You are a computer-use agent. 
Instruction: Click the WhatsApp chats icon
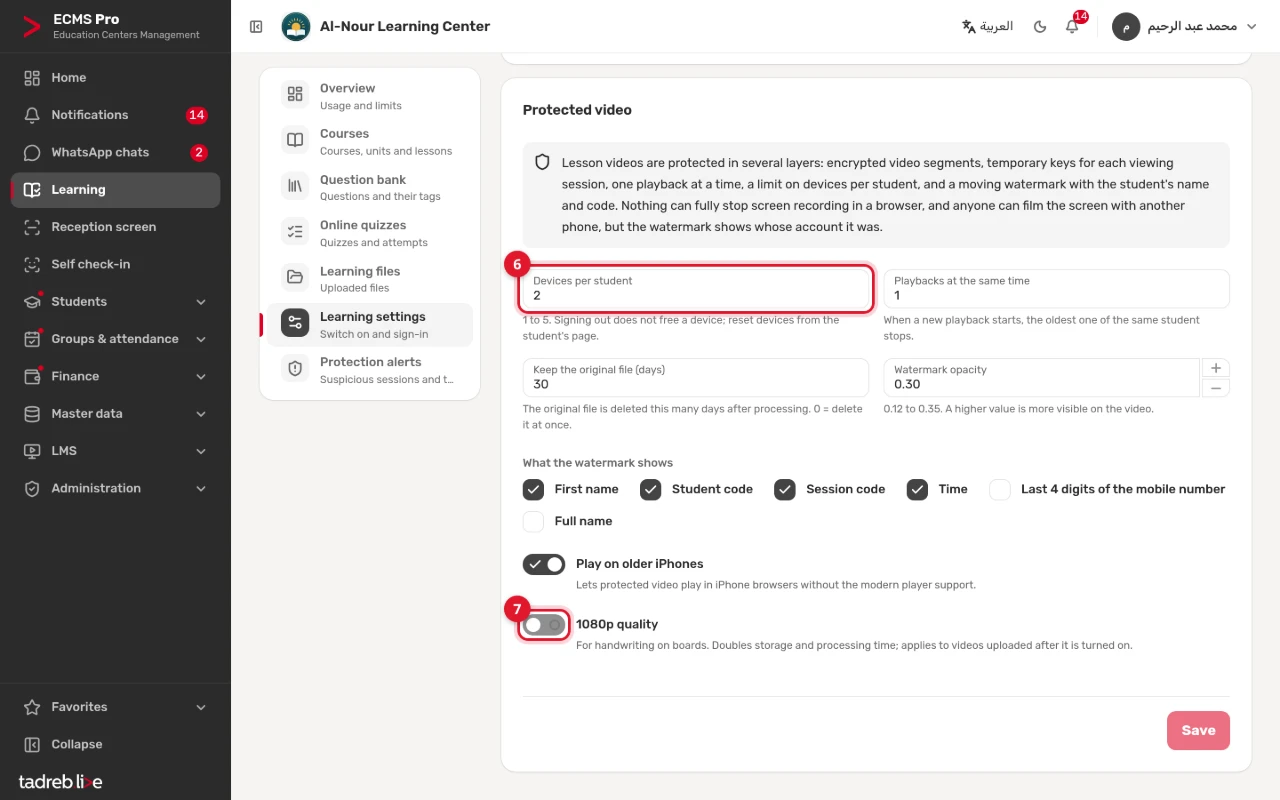coord(32,152)
